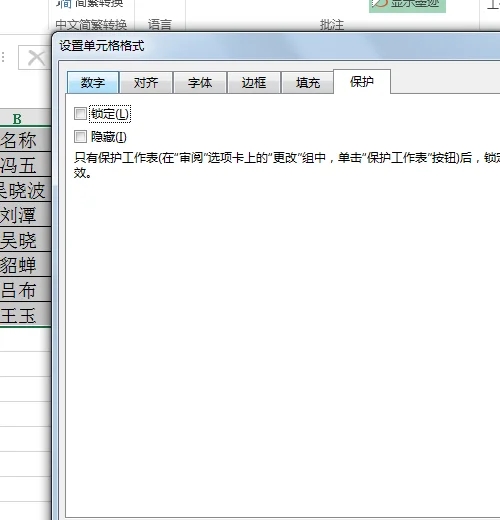Select the 字体 tab

[200, 82]
